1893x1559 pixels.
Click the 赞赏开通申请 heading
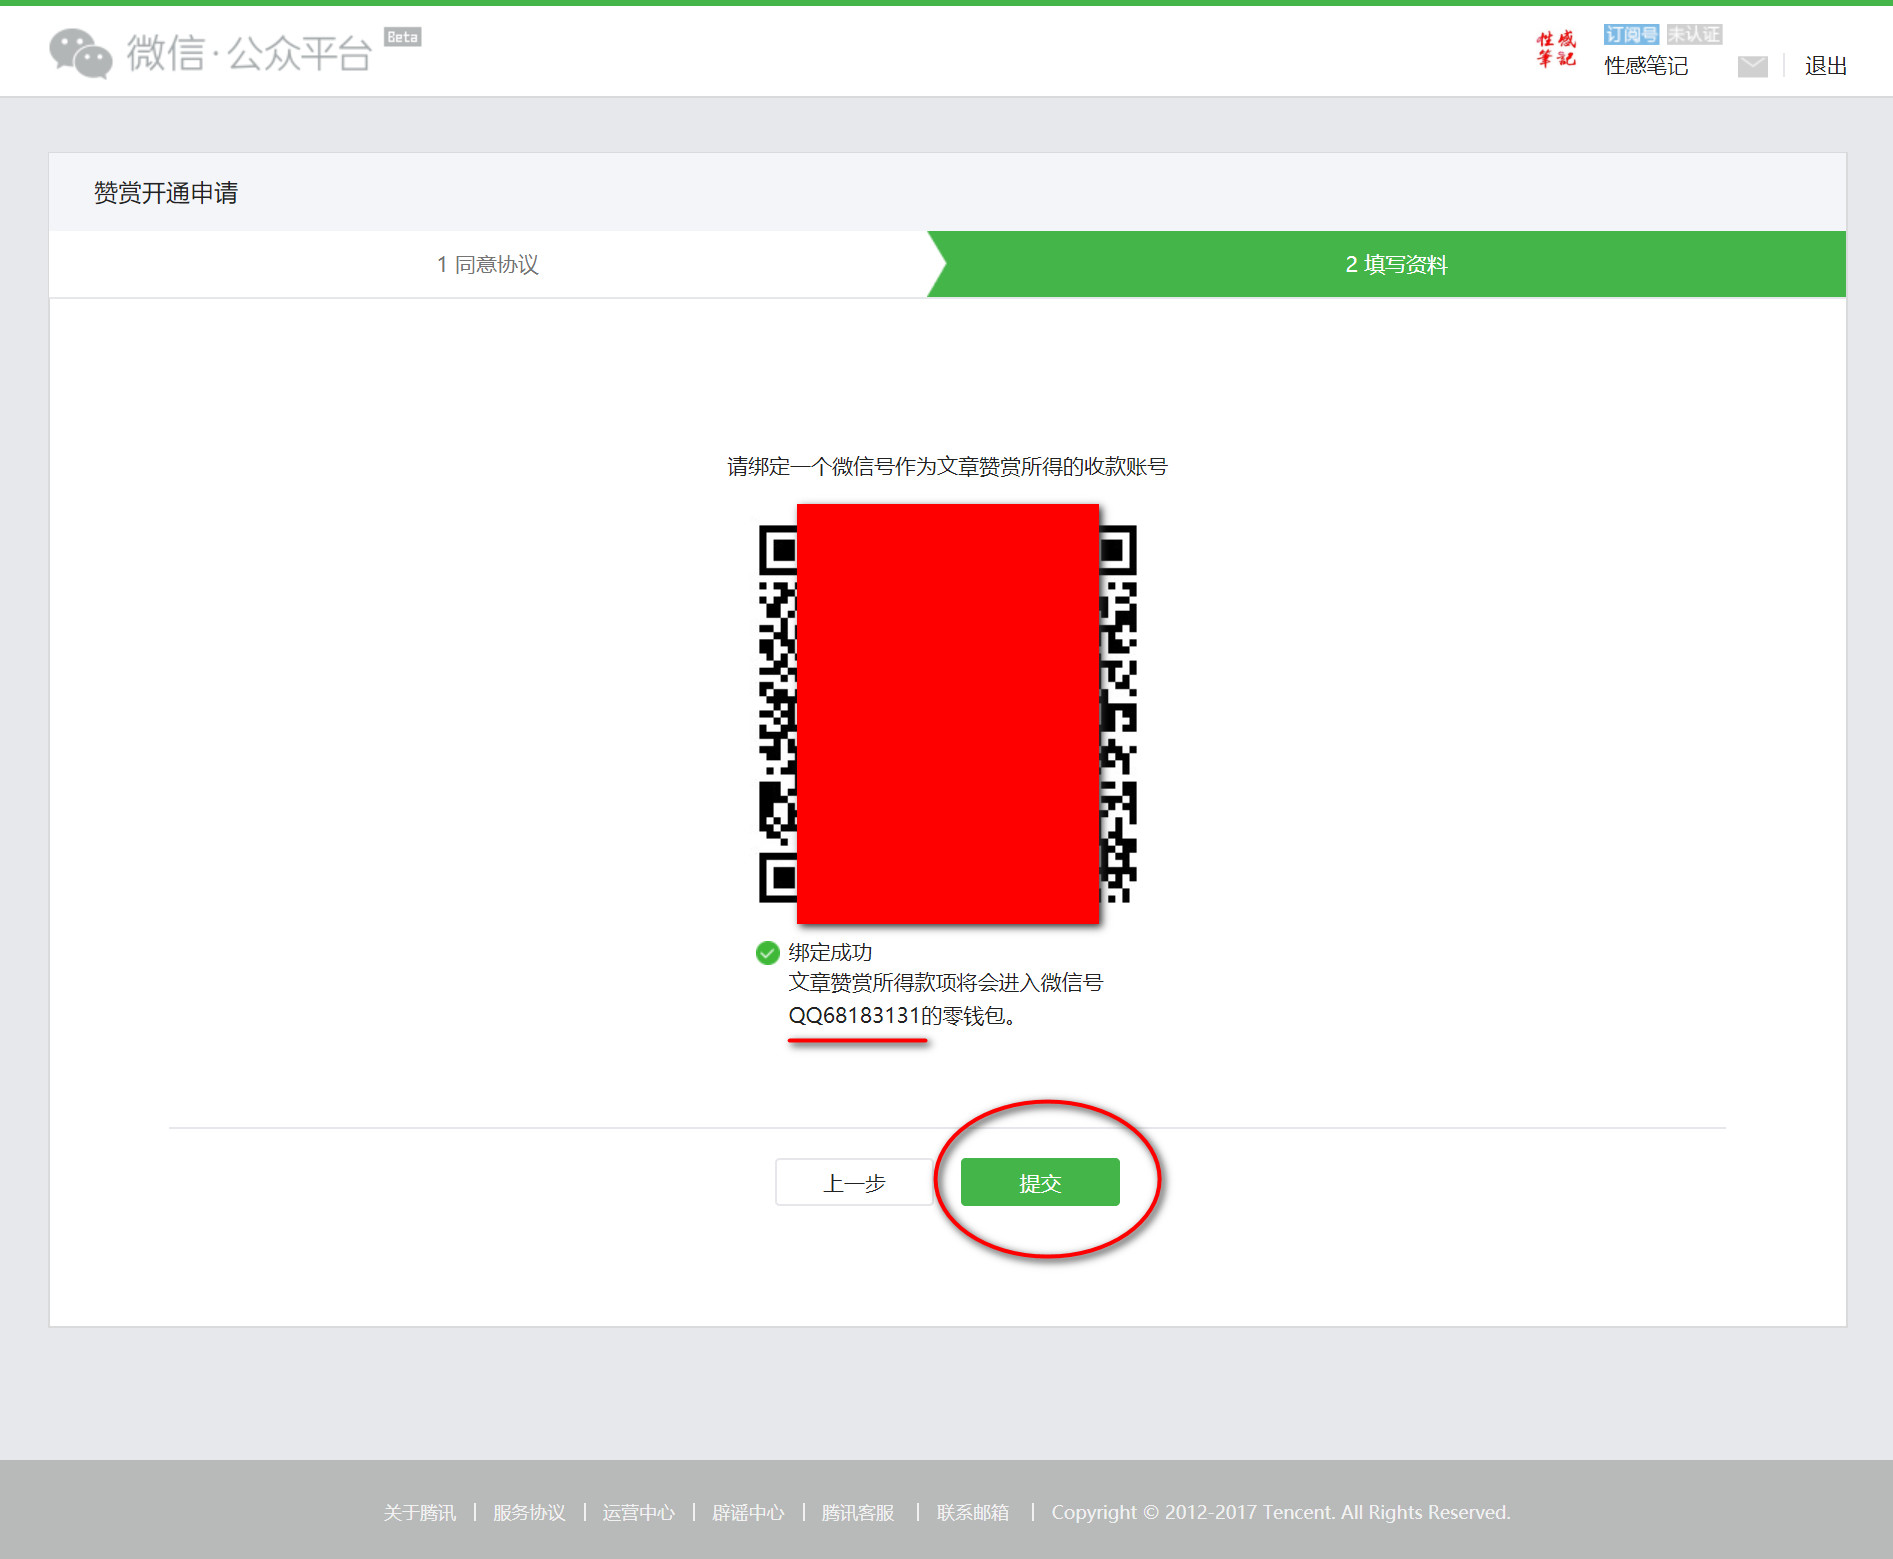coord(166,193)
